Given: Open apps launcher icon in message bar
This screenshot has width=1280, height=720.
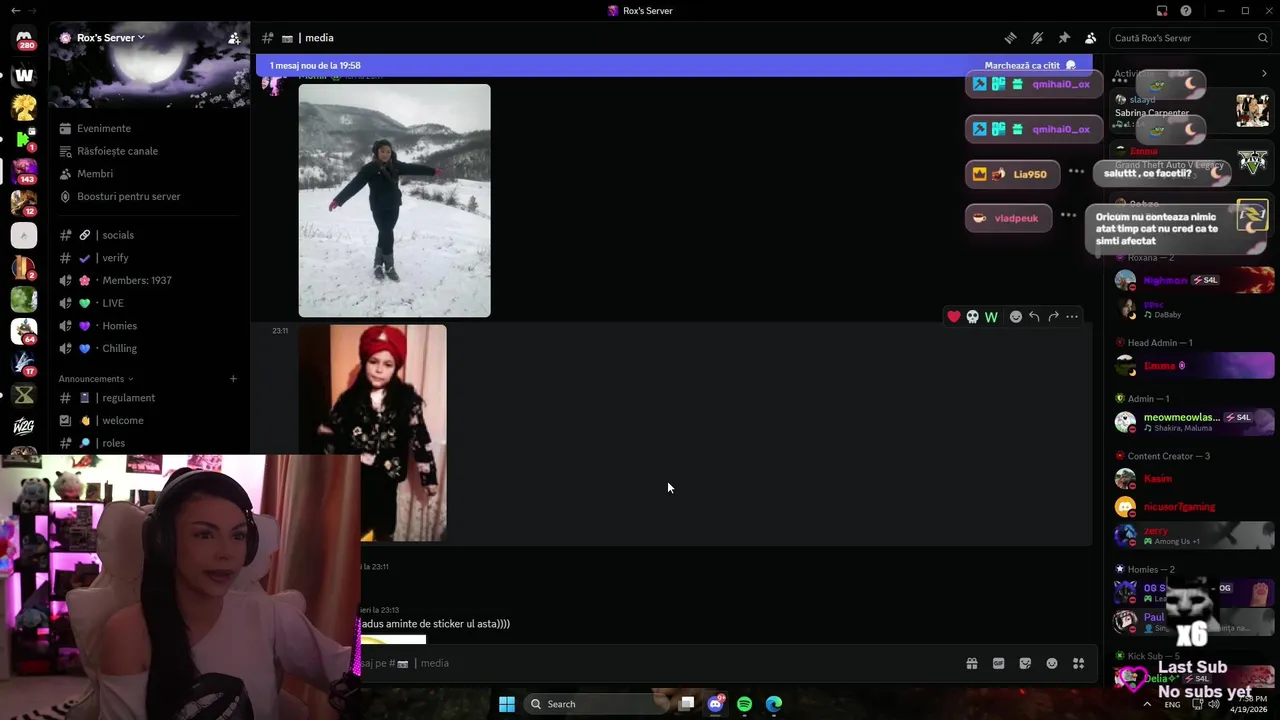Looking at the screenshot, I should click(x=1078, y=663).
